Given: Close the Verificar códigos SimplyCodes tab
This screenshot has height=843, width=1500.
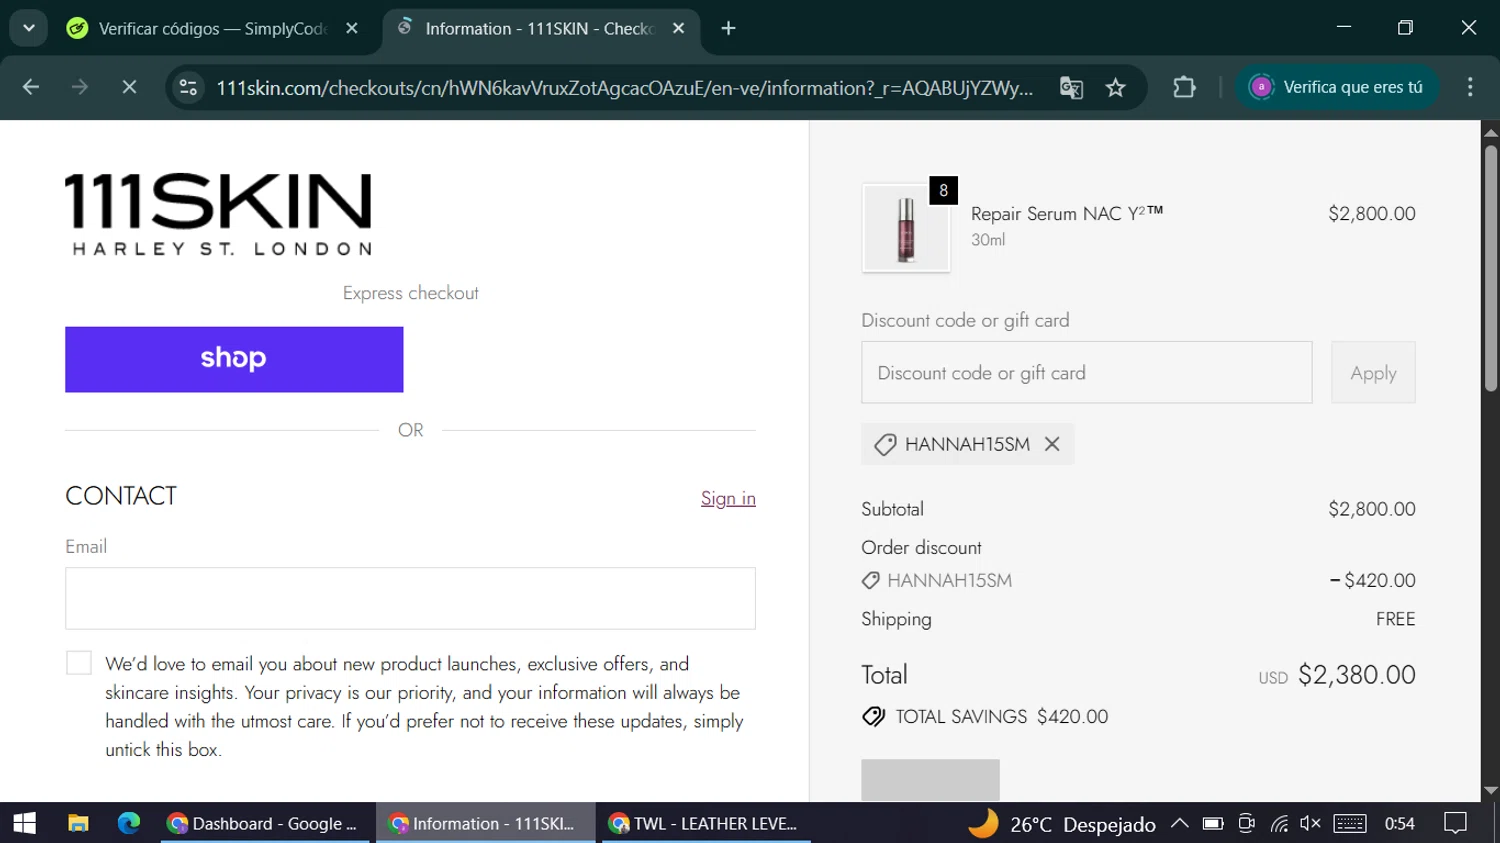Looking at the screenshot, I should coord(352,28).
